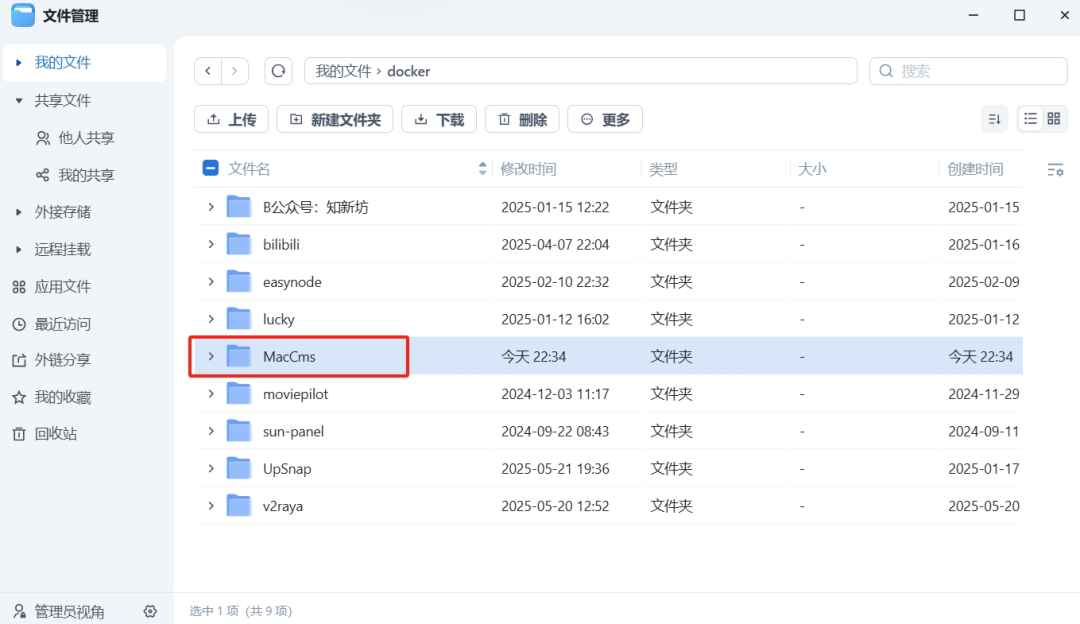Screen dimensions: 1080x624
Task: Toggle sort direction on 文件名 column
Action: click(x=481, y=168)
